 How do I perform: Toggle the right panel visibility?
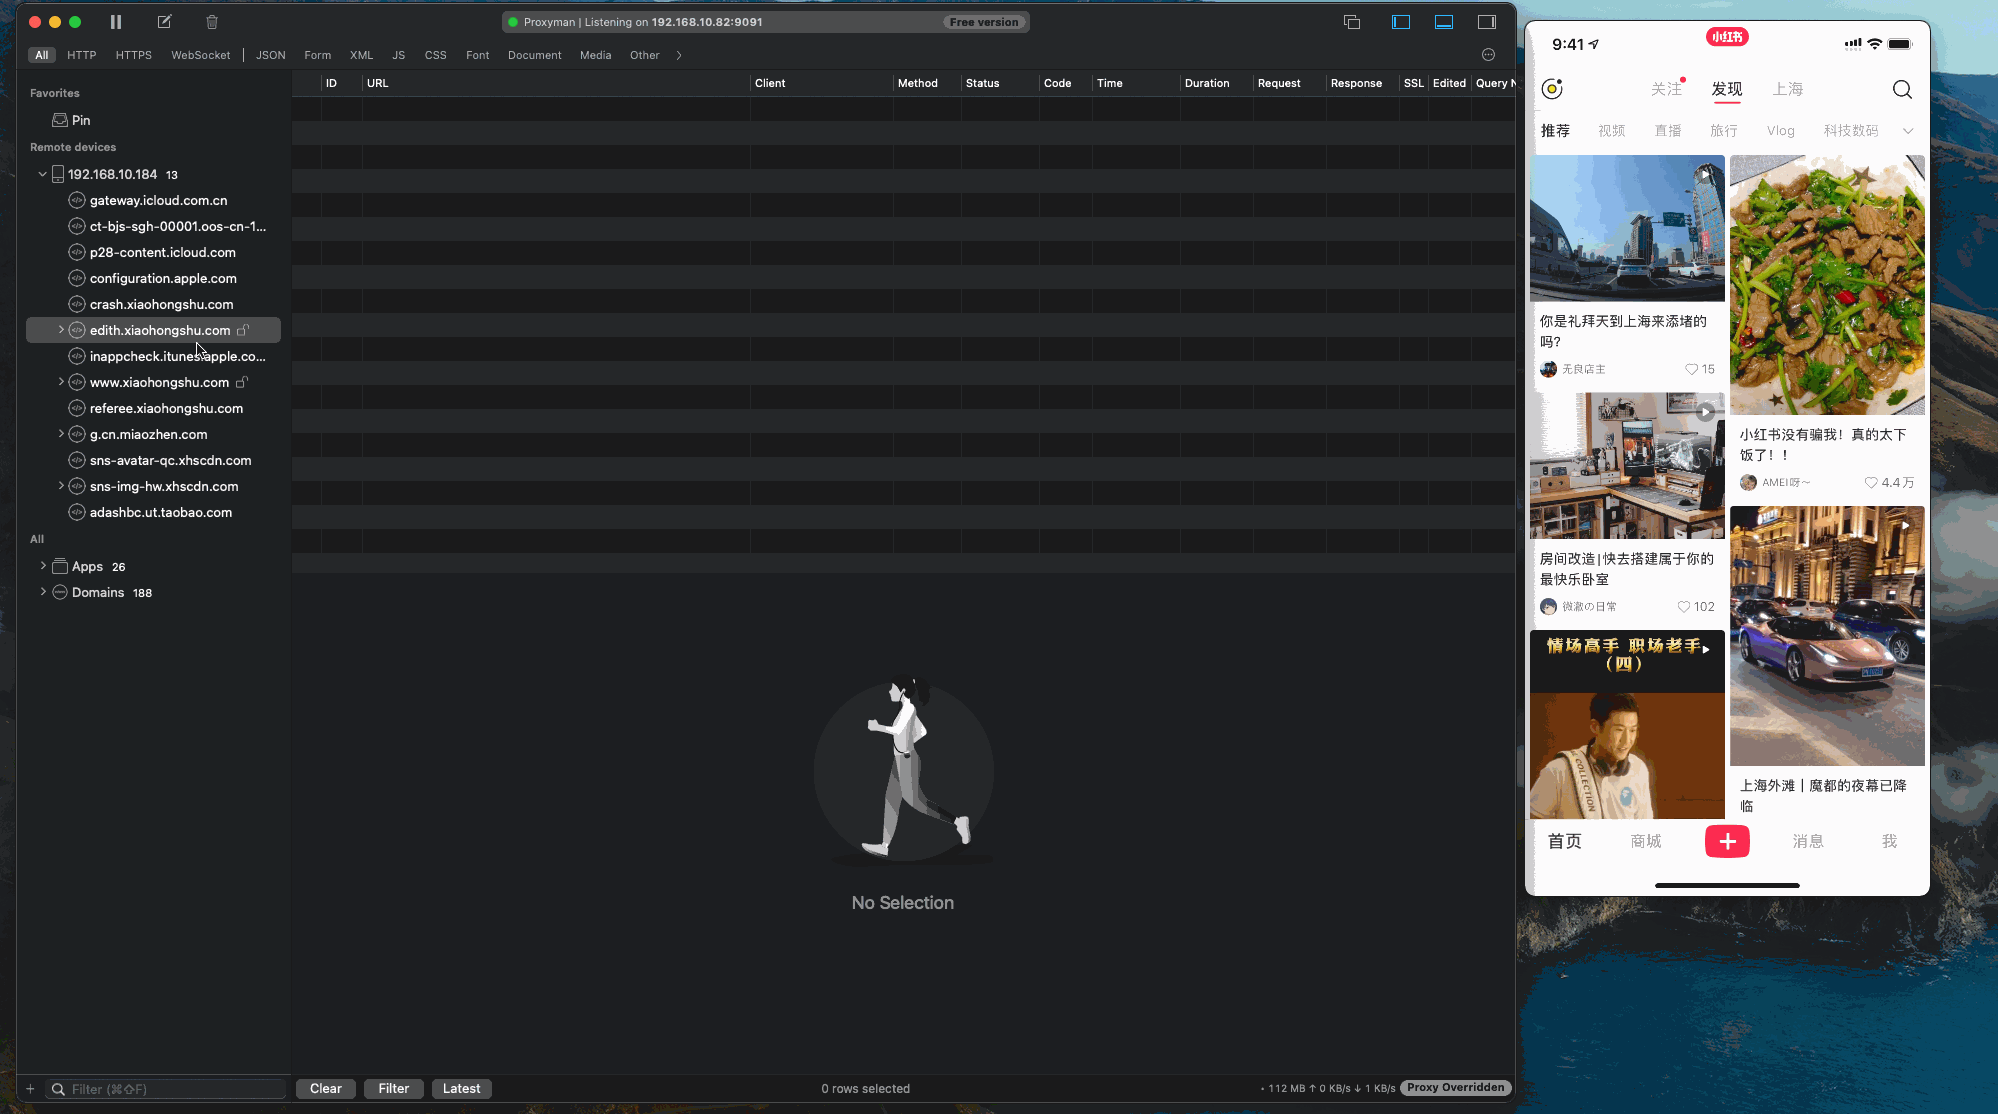[1487, 22]
